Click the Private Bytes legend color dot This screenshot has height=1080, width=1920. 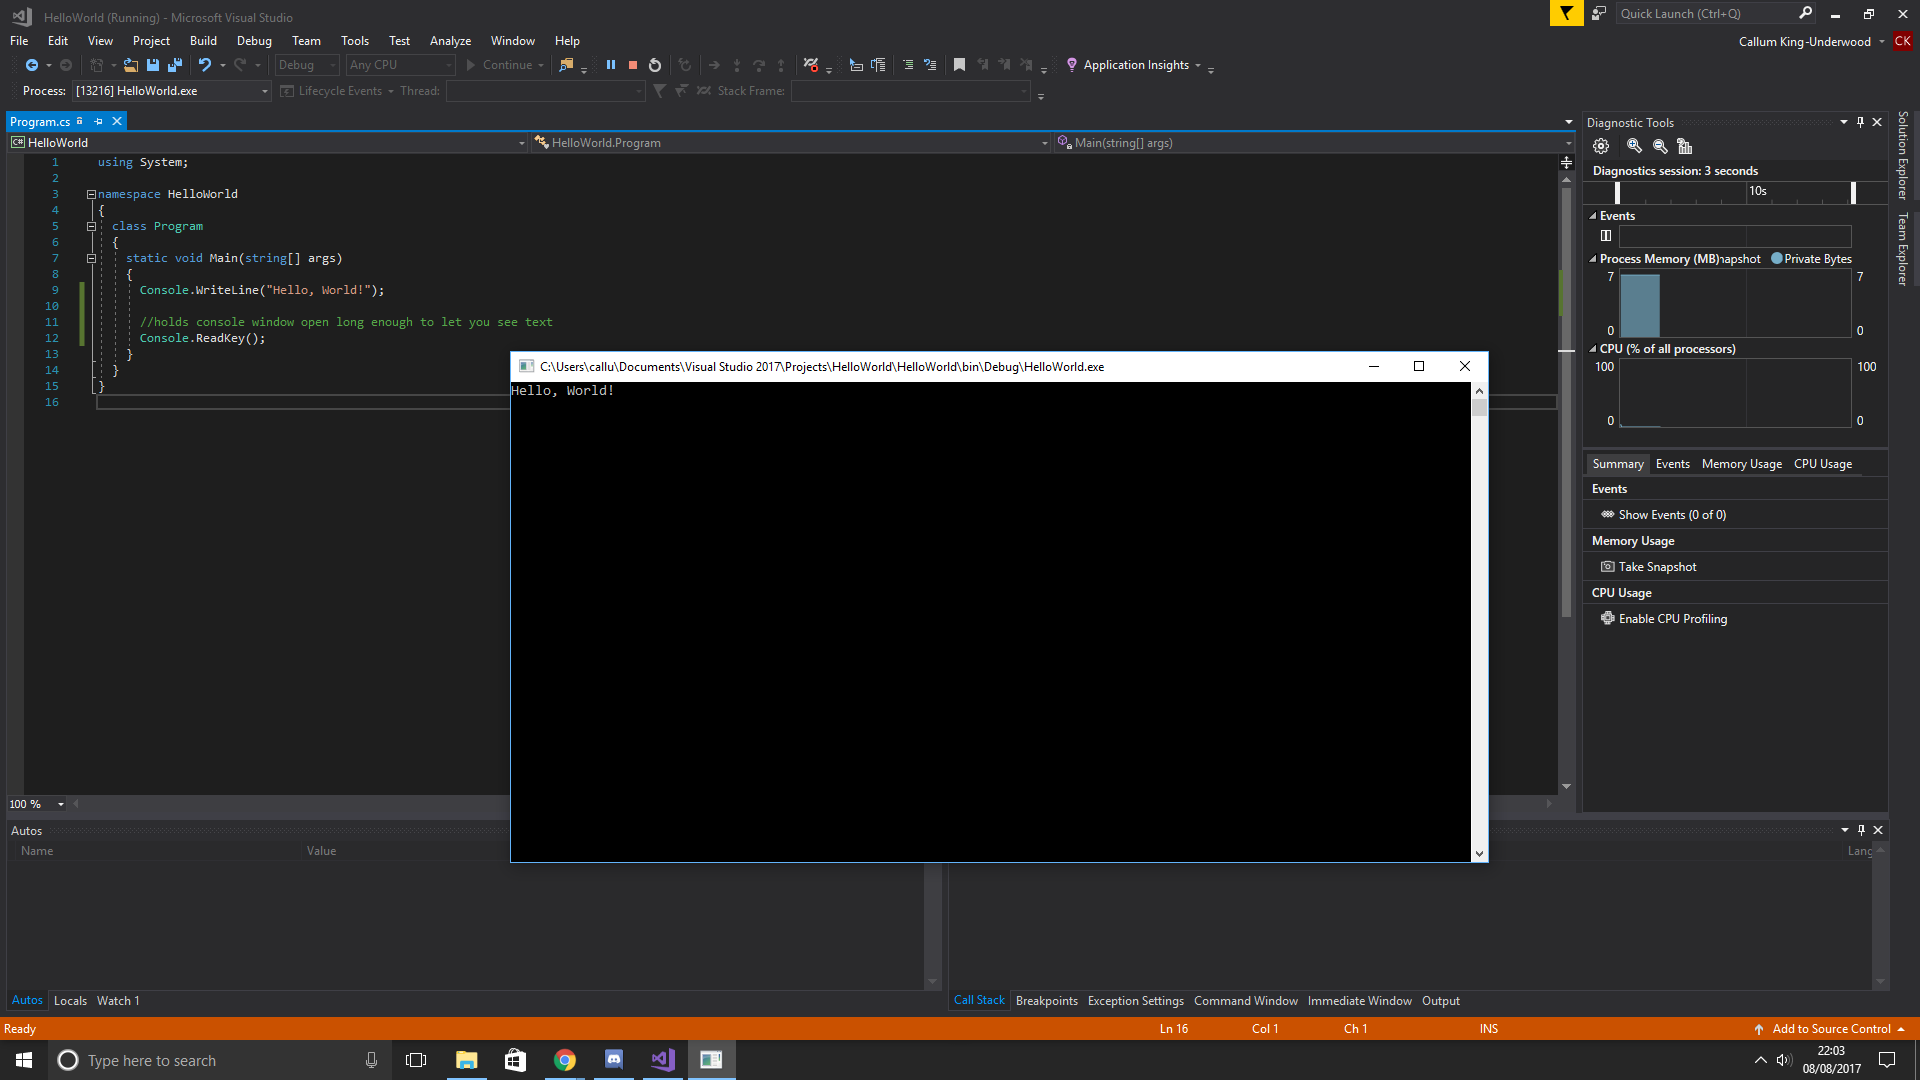pyautogui.click(x=1776, y=258)
